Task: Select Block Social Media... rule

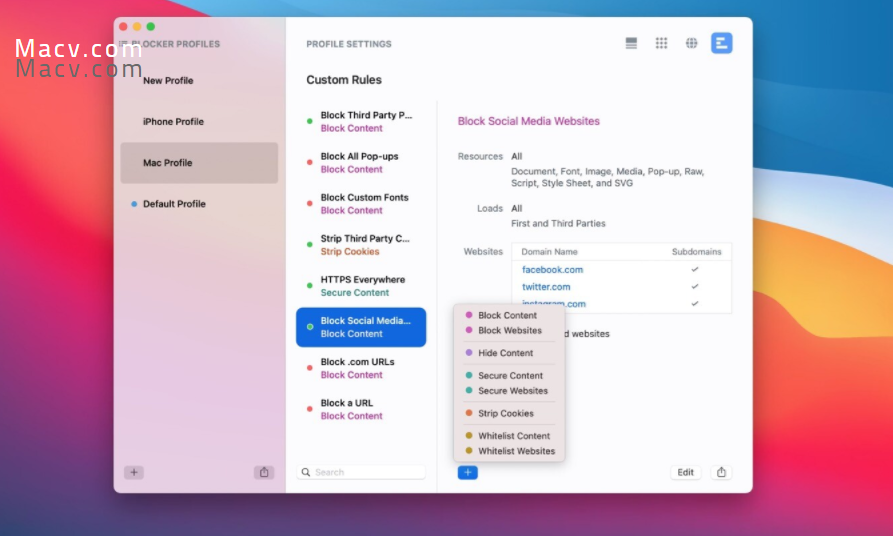Action: click(361, 327)
